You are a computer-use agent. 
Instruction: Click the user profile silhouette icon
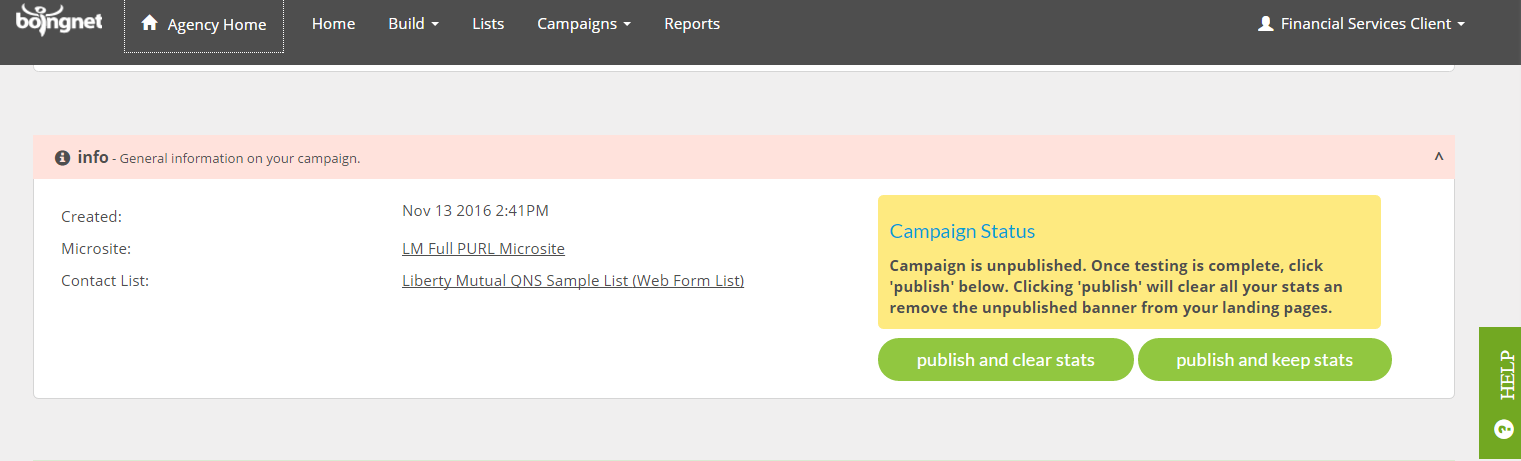click(x=1265, y=23)
